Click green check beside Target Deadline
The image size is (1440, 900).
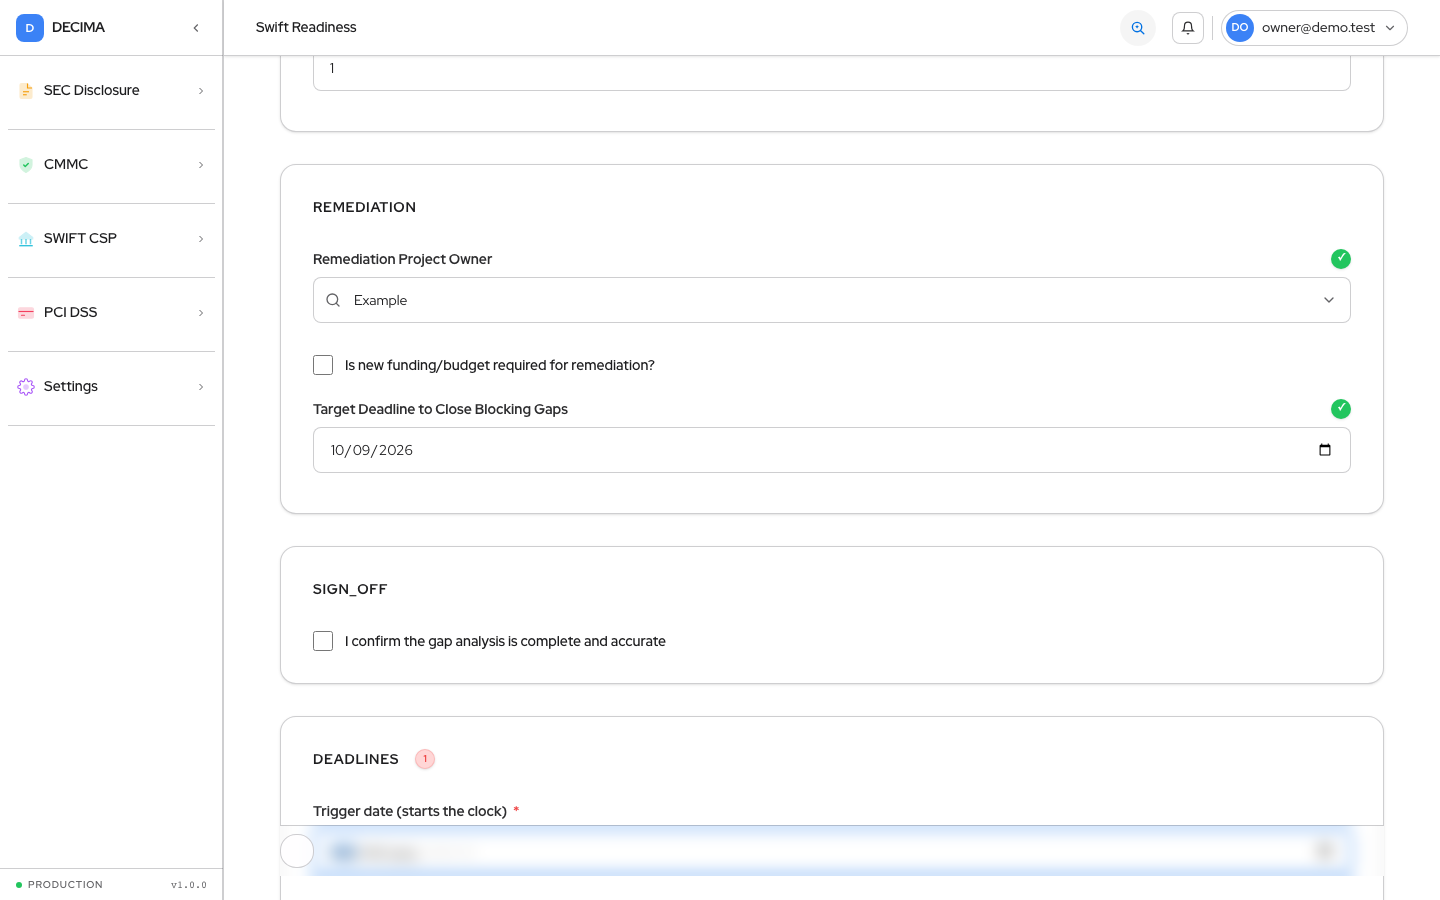tap(1341, 409)
